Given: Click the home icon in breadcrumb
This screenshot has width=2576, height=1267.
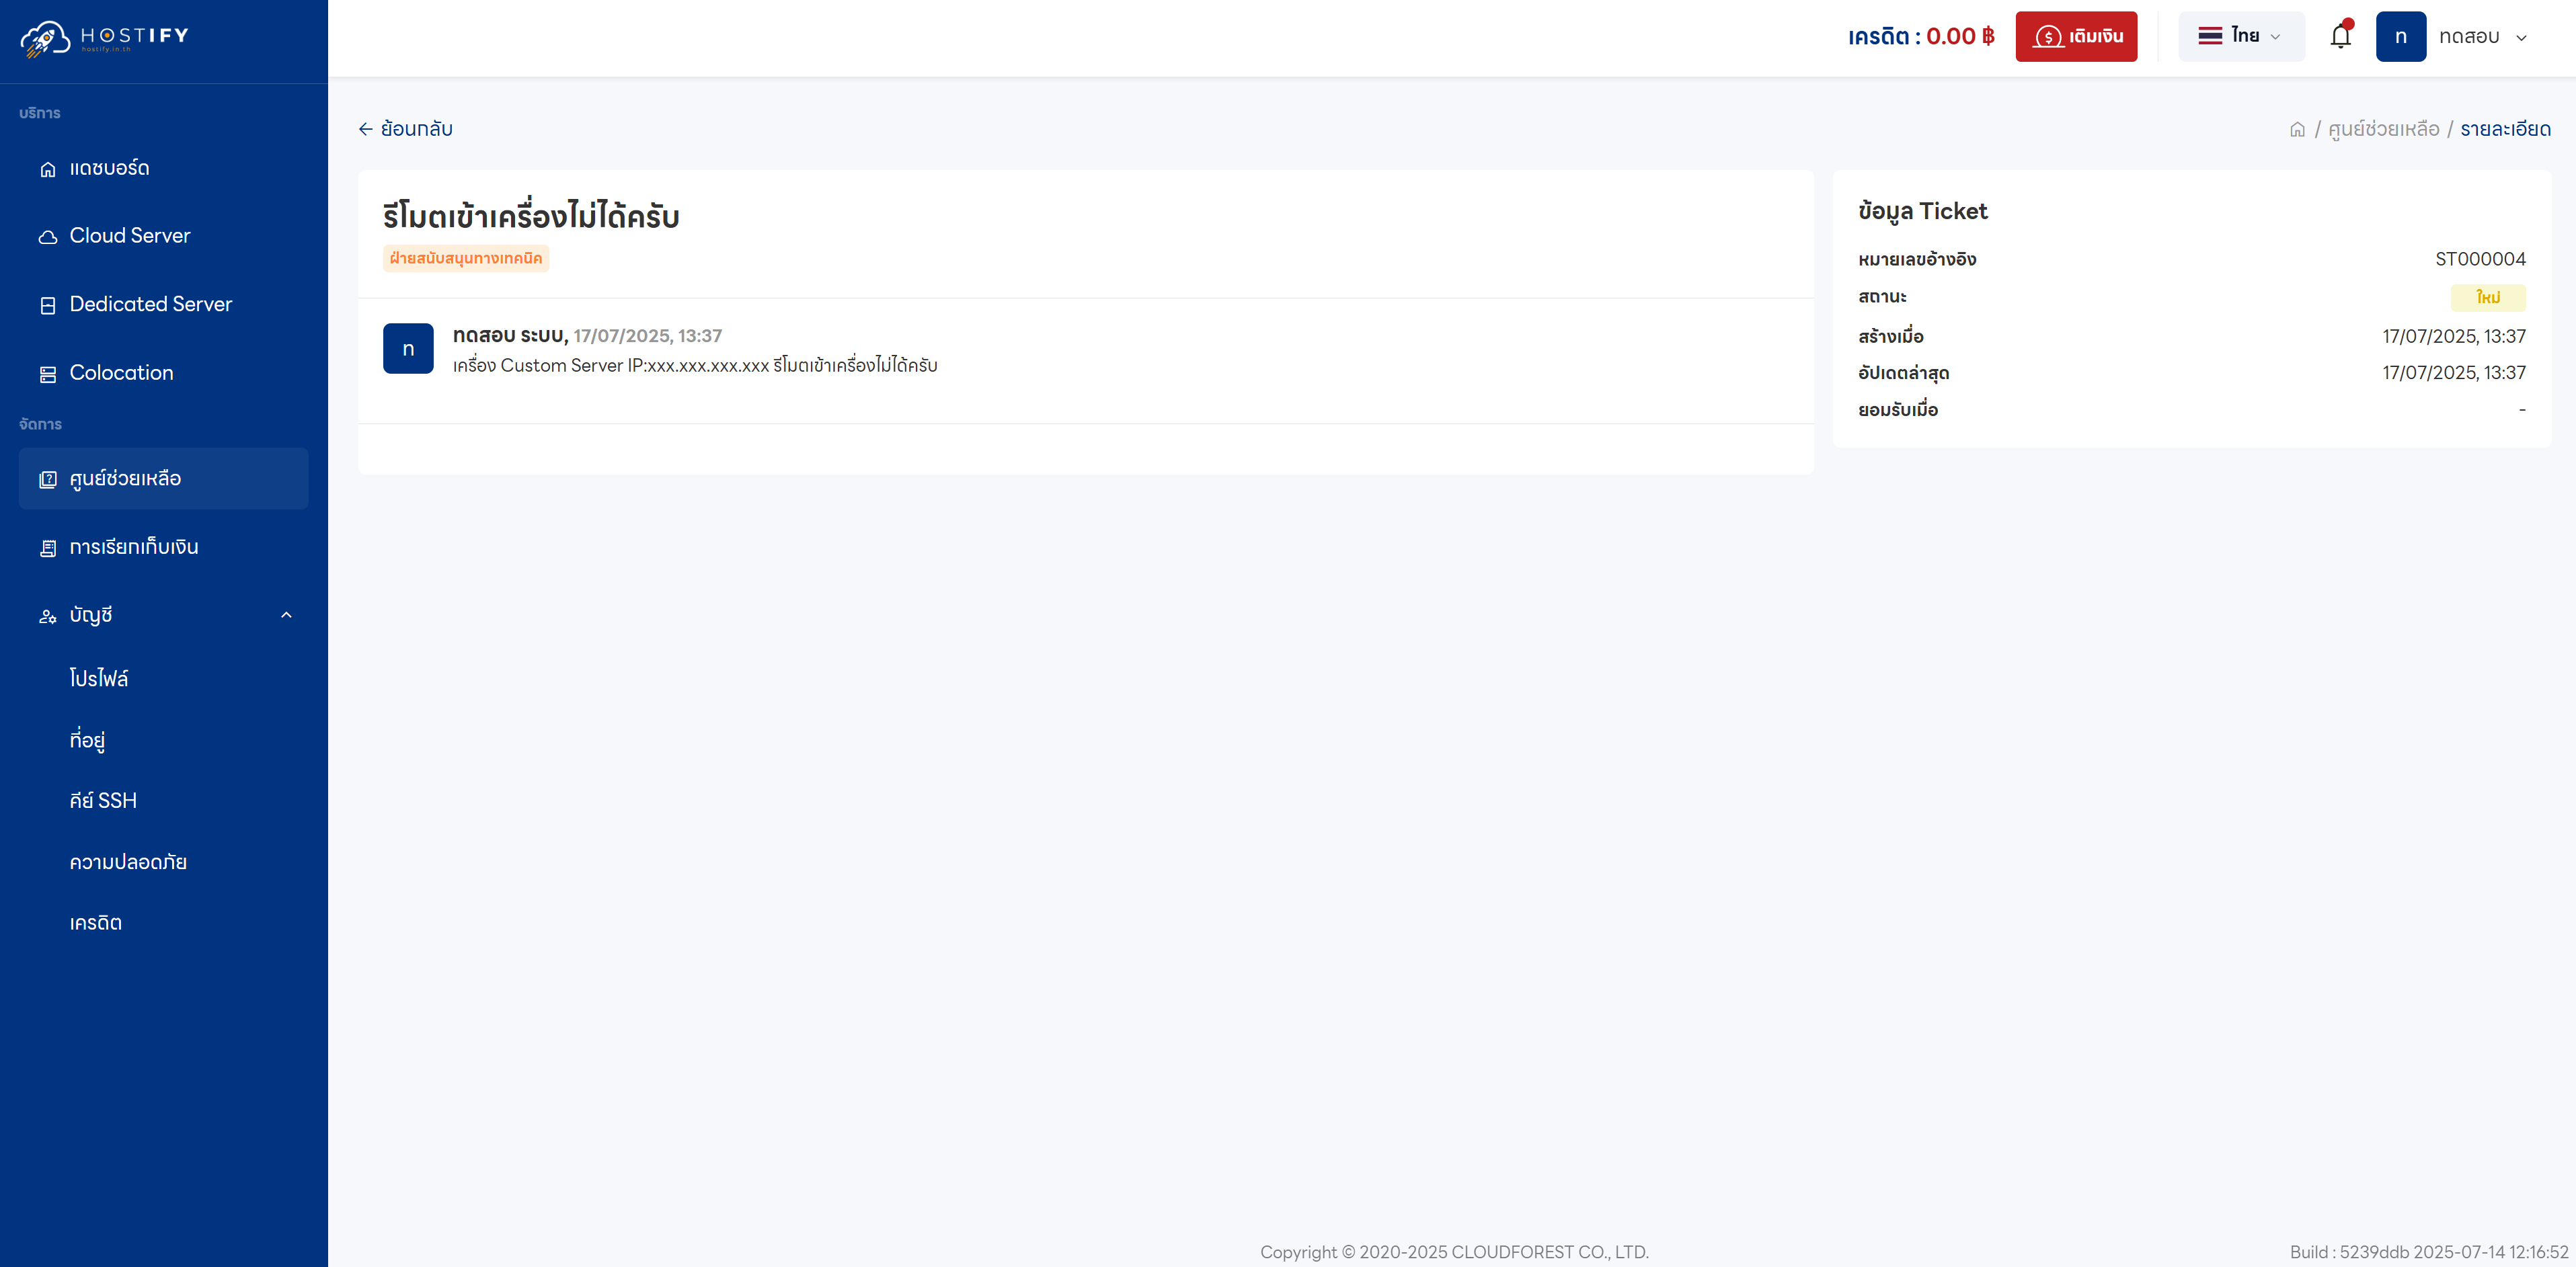Looking at the screenshot, I should (x=2297, y=129).
